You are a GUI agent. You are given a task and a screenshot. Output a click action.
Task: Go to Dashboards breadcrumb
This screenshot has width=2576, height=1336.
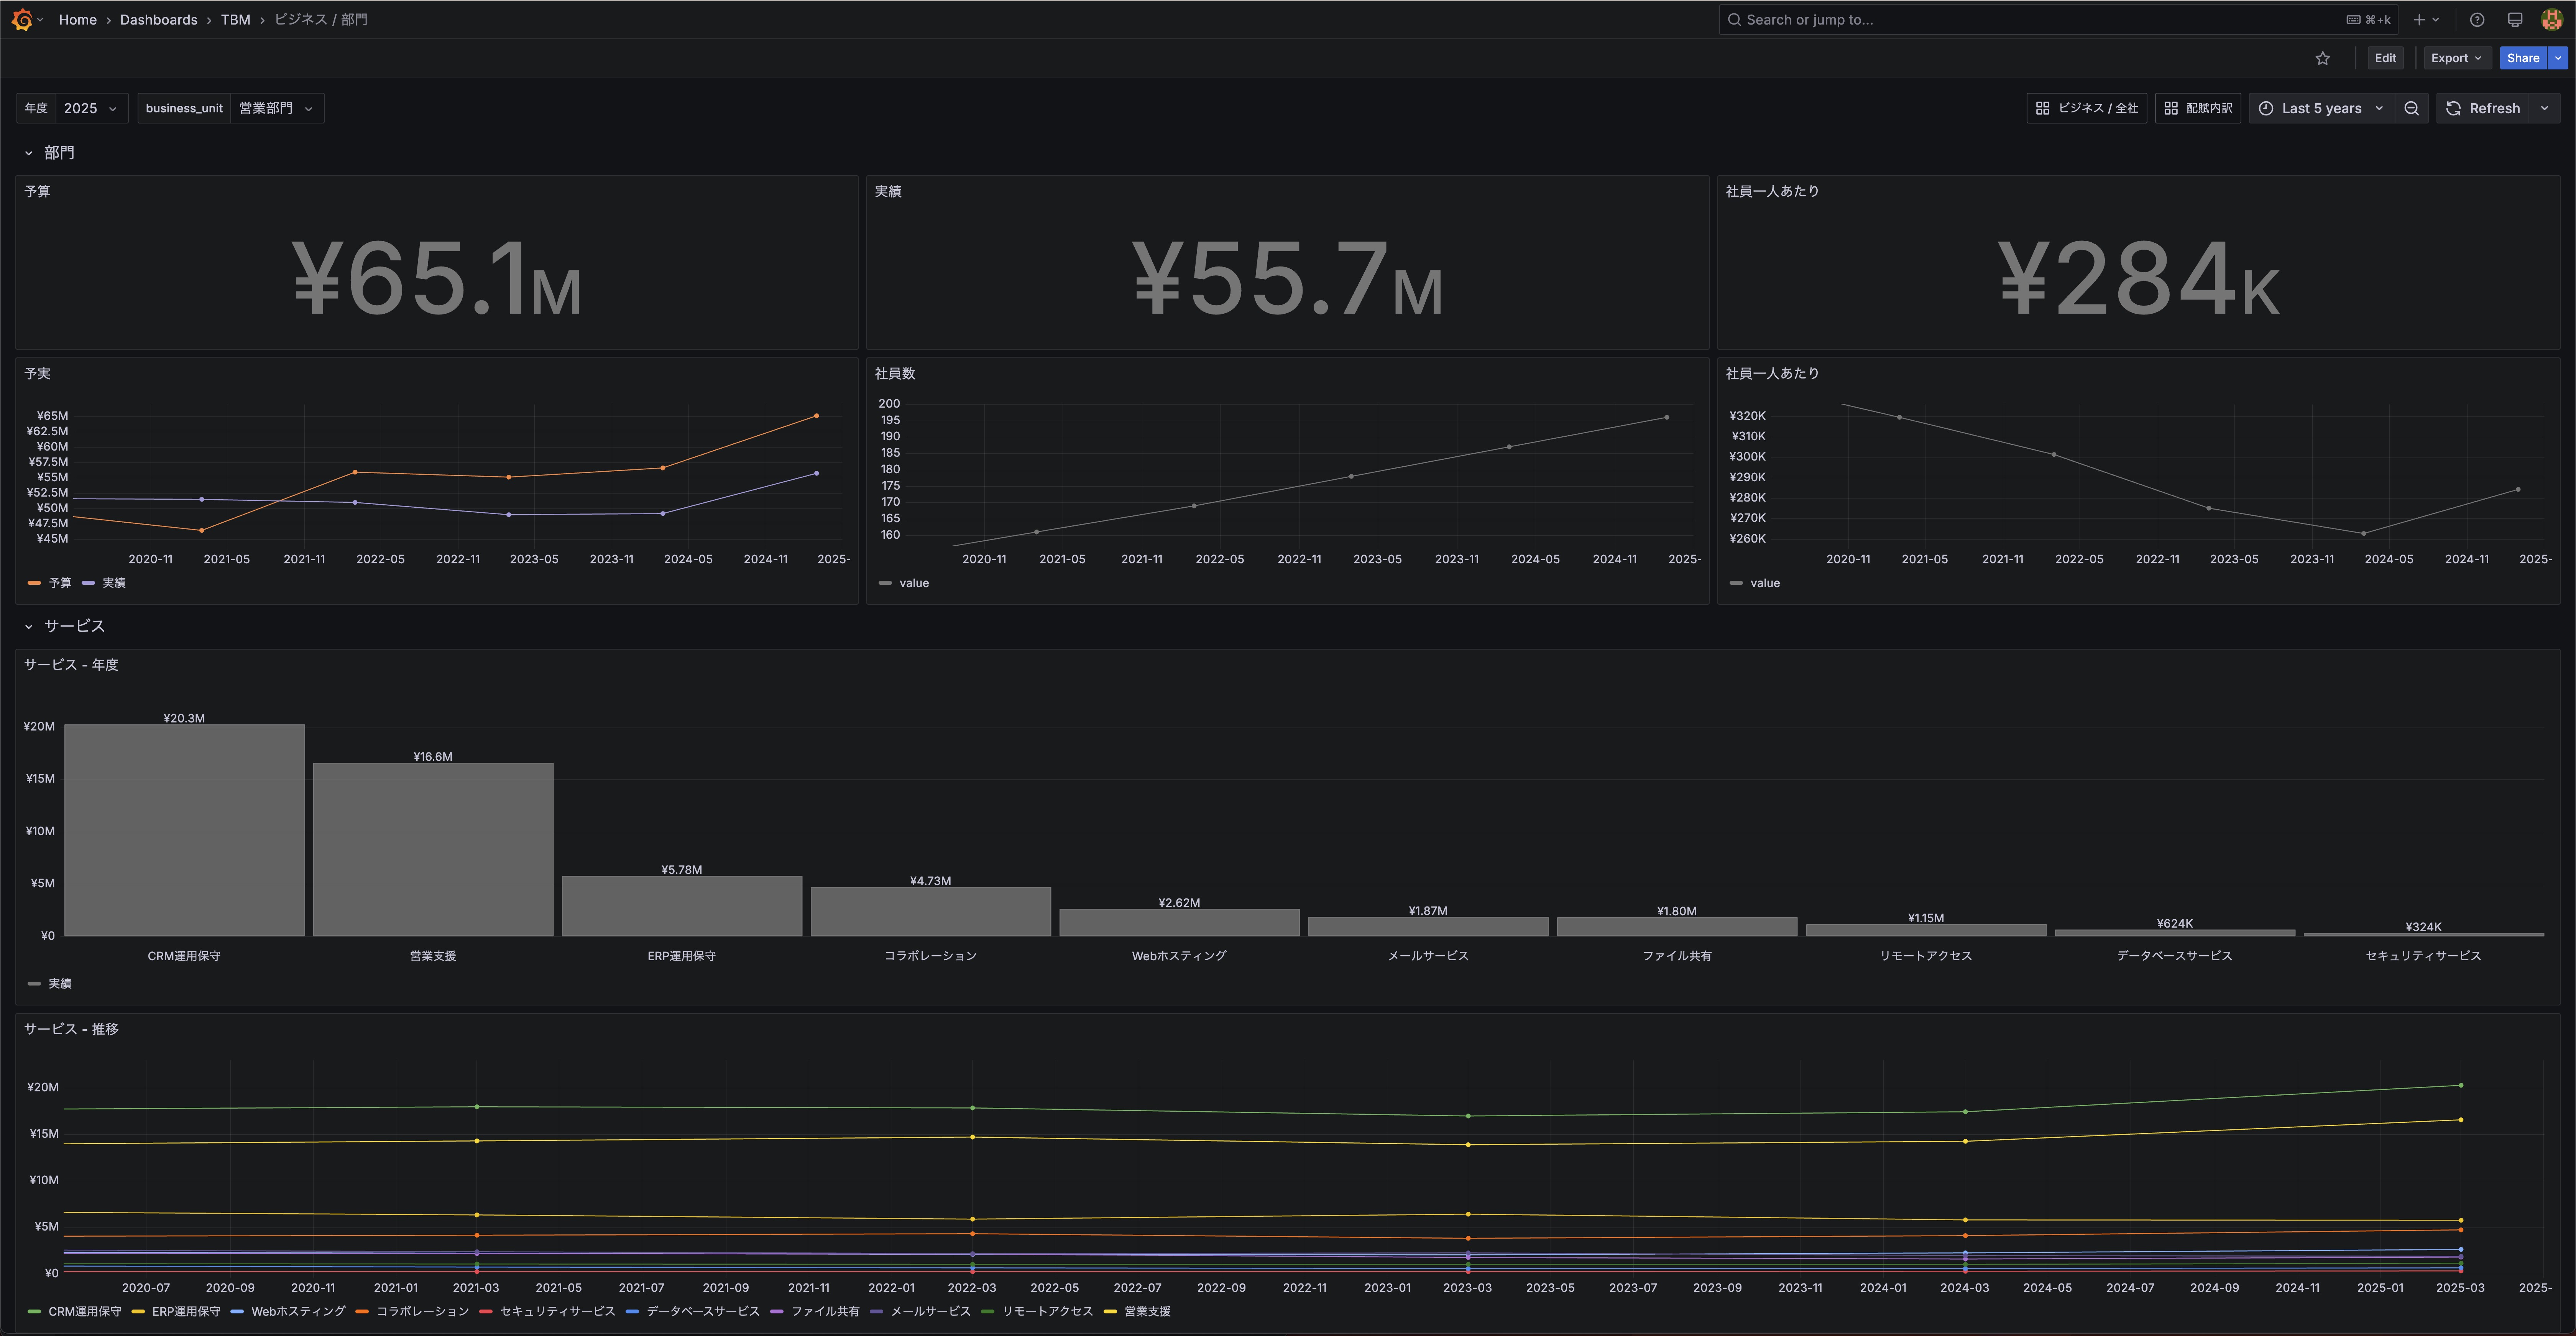click(159, 19)
